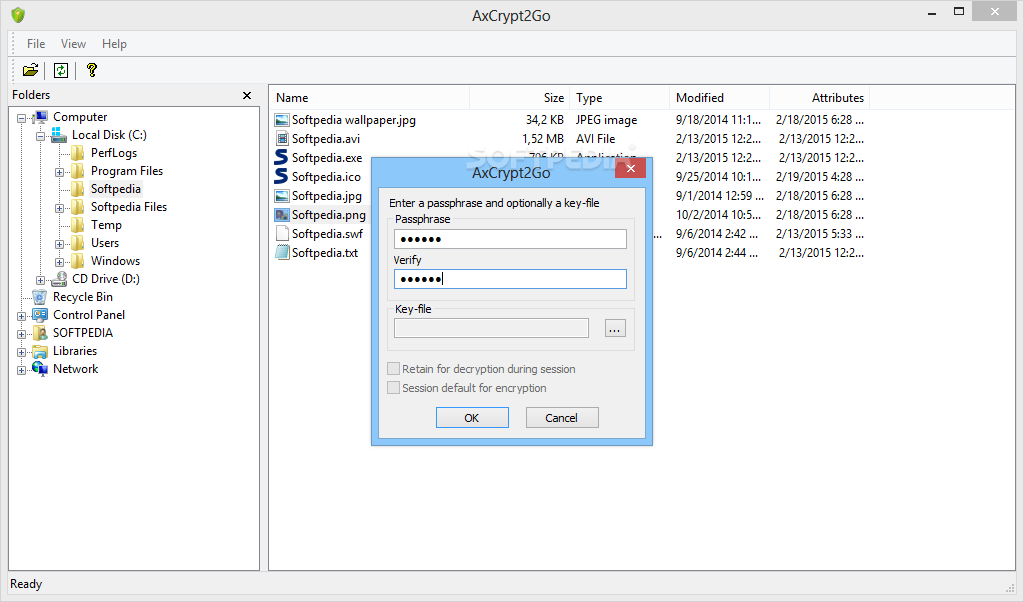The height and width of the screenshot is (602, 1024).
Task: Click the Softpedia.exe file icon
Action: [281, 157]
